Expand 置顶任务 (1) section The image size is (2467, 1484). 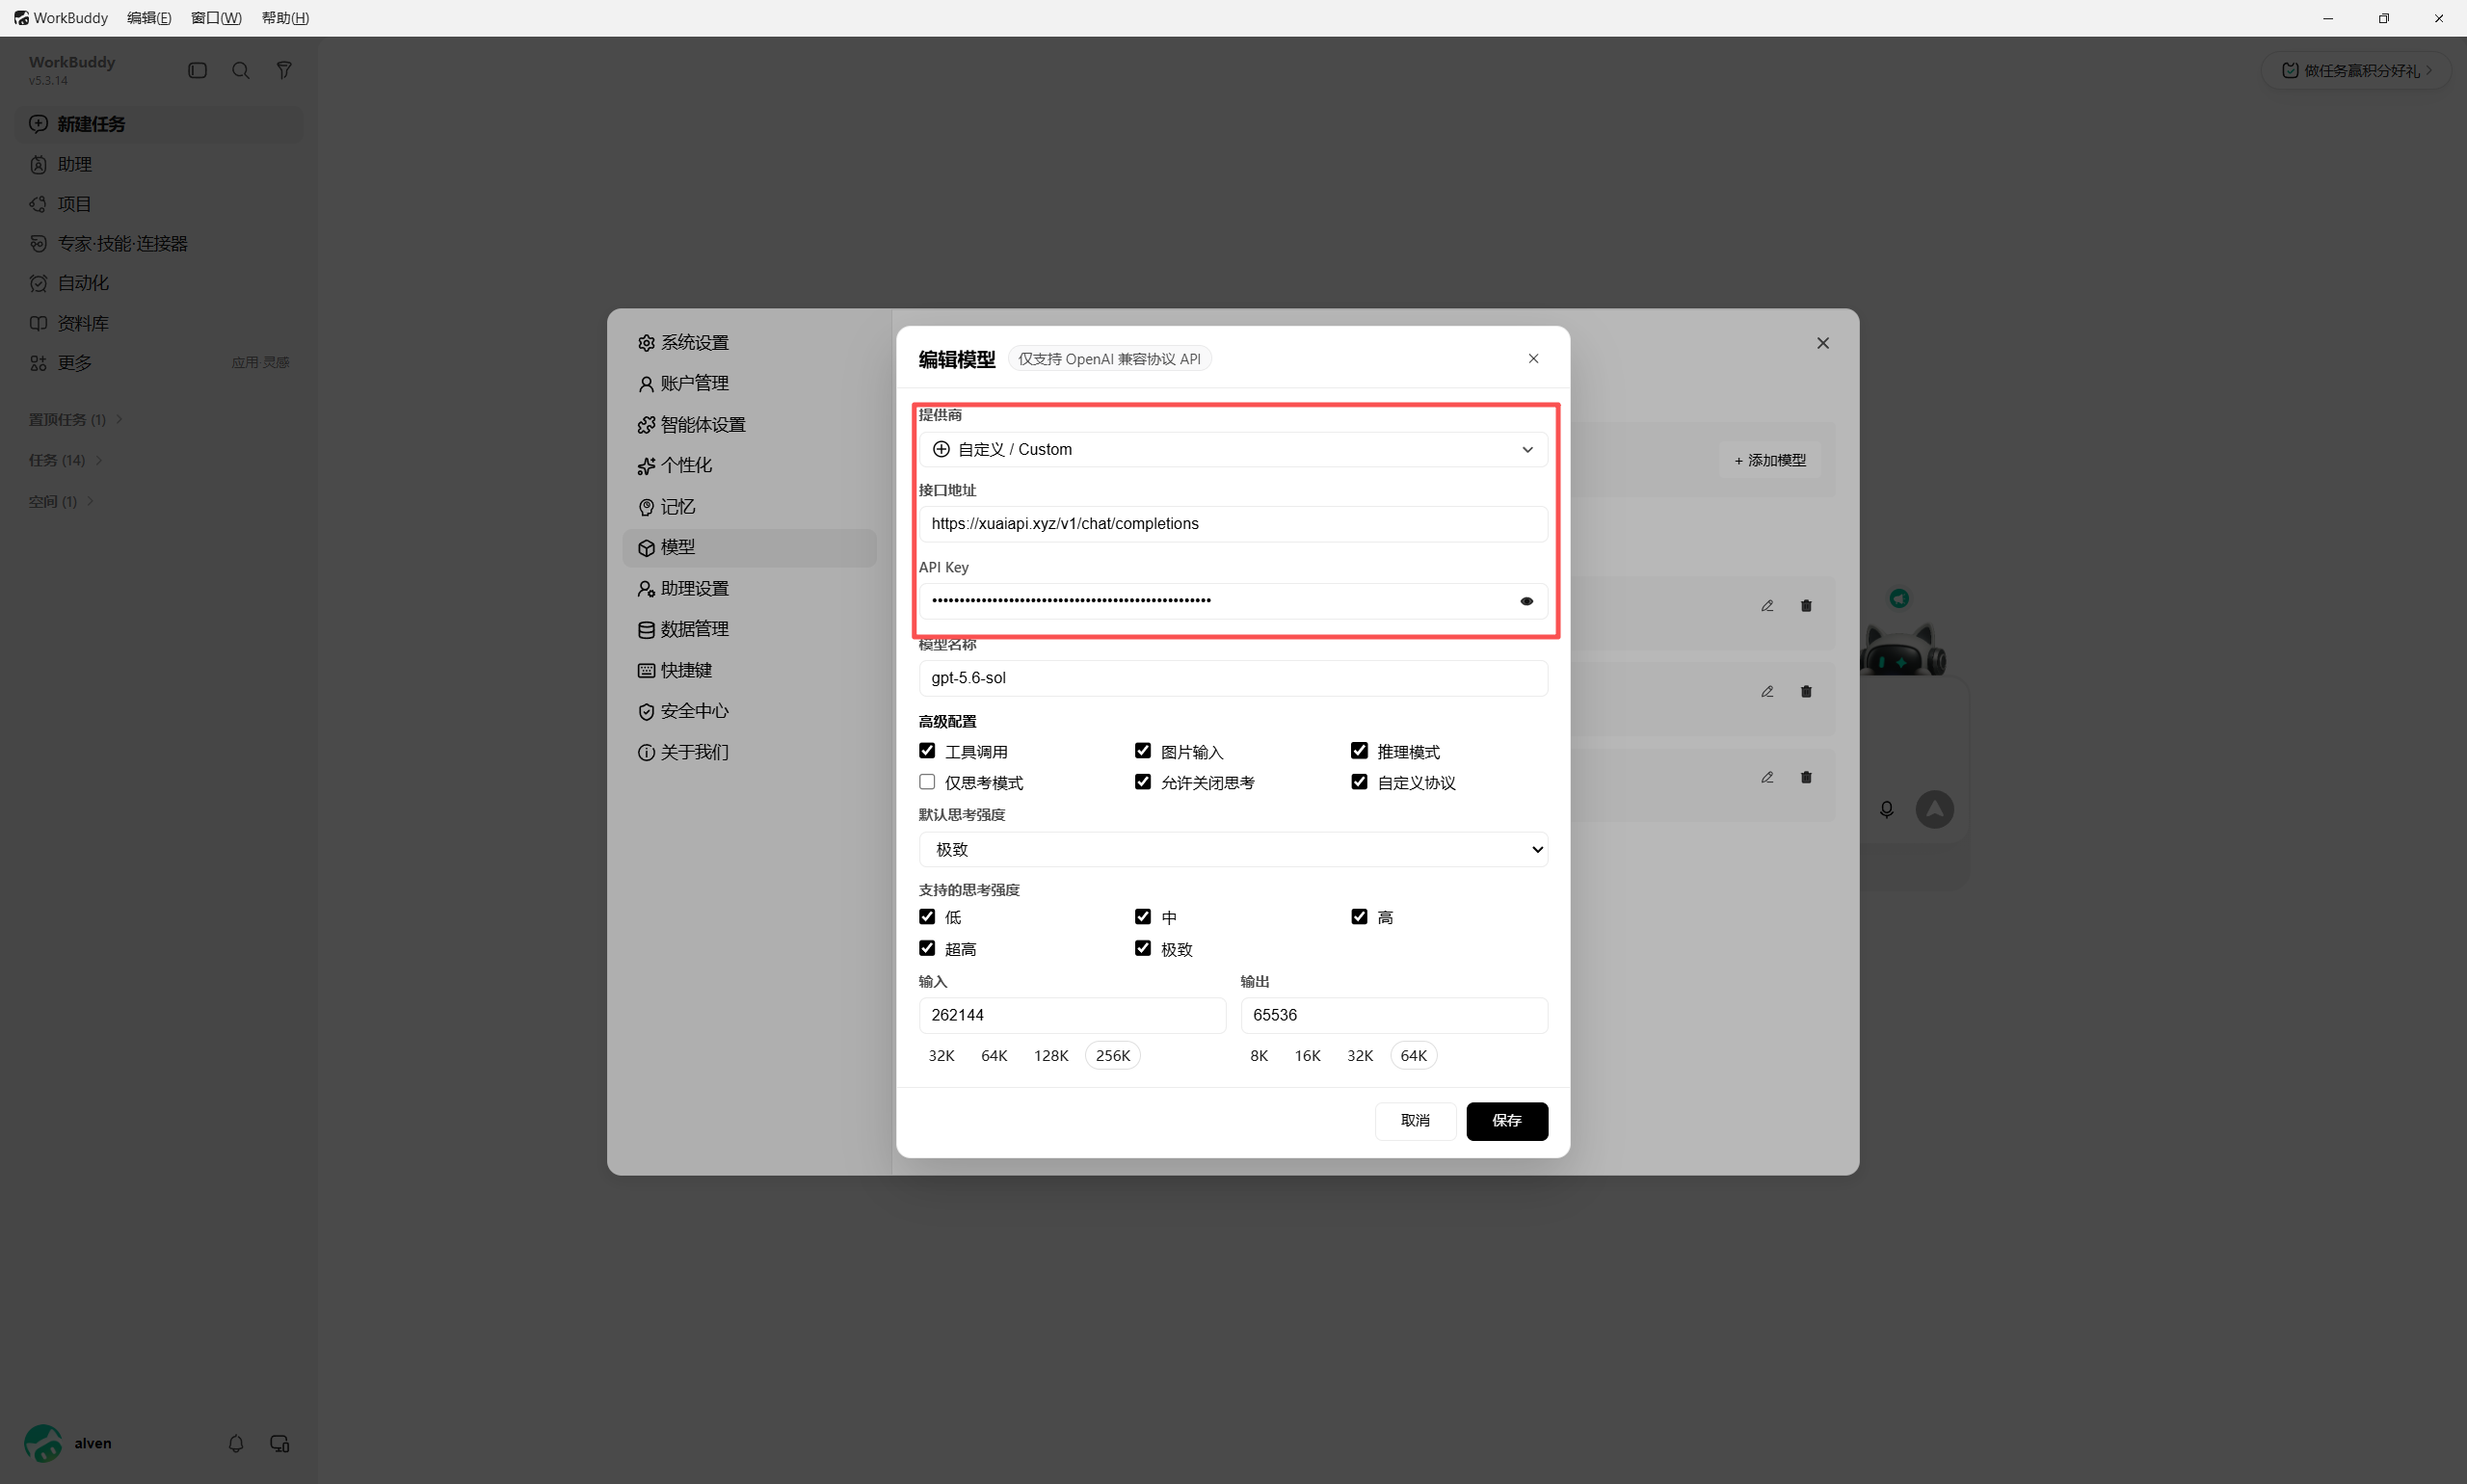point(76,419)
